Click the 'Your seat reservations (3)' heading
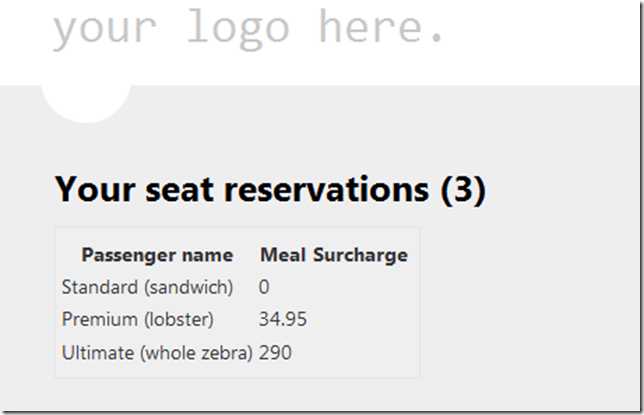Screen dimensions: 644x415 (x=270, y=189)
